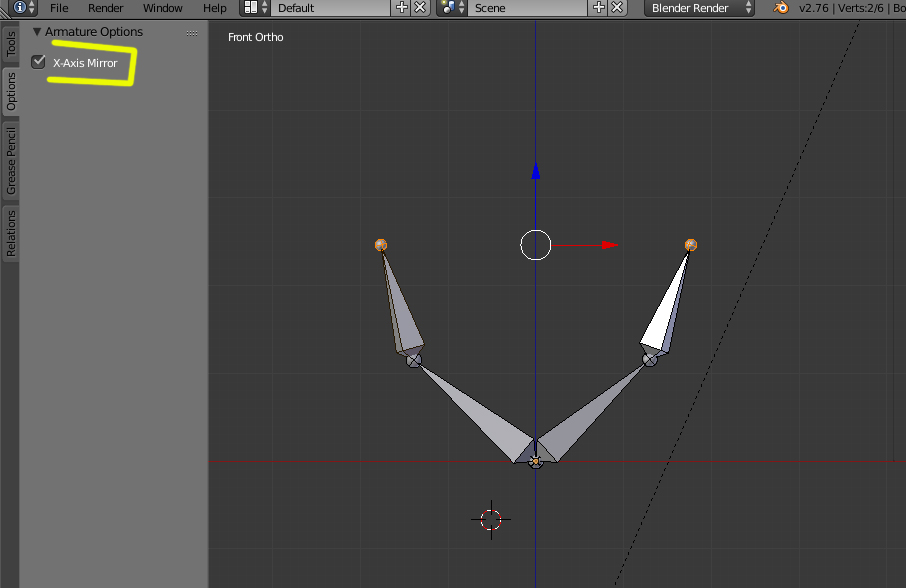906x588 pixels.
Task: Switch to the Tools tab
Action: [11, 43]
